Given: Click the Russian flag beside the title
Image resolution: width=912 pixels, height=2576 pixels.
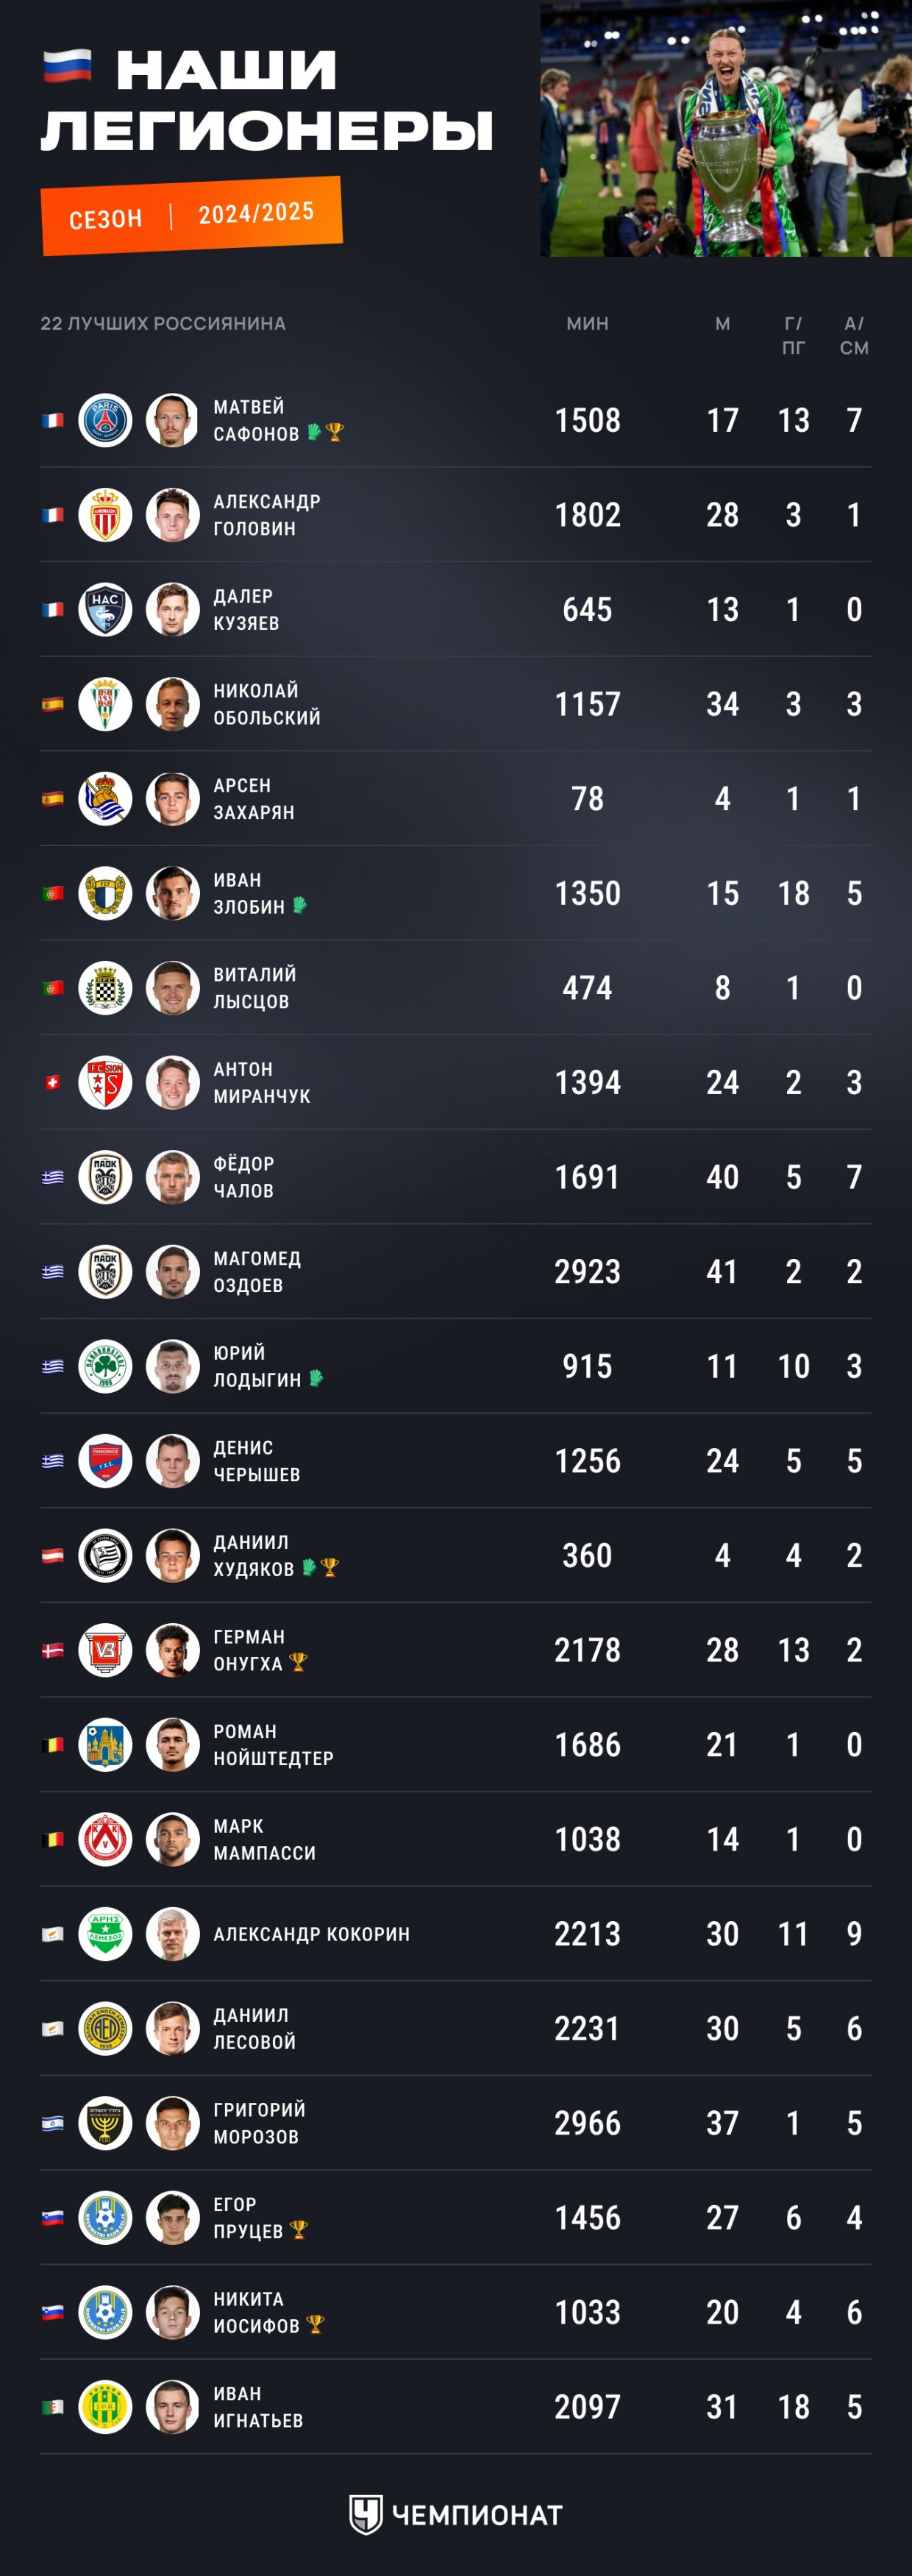Looking at the screenshot, I should point(67,67).
